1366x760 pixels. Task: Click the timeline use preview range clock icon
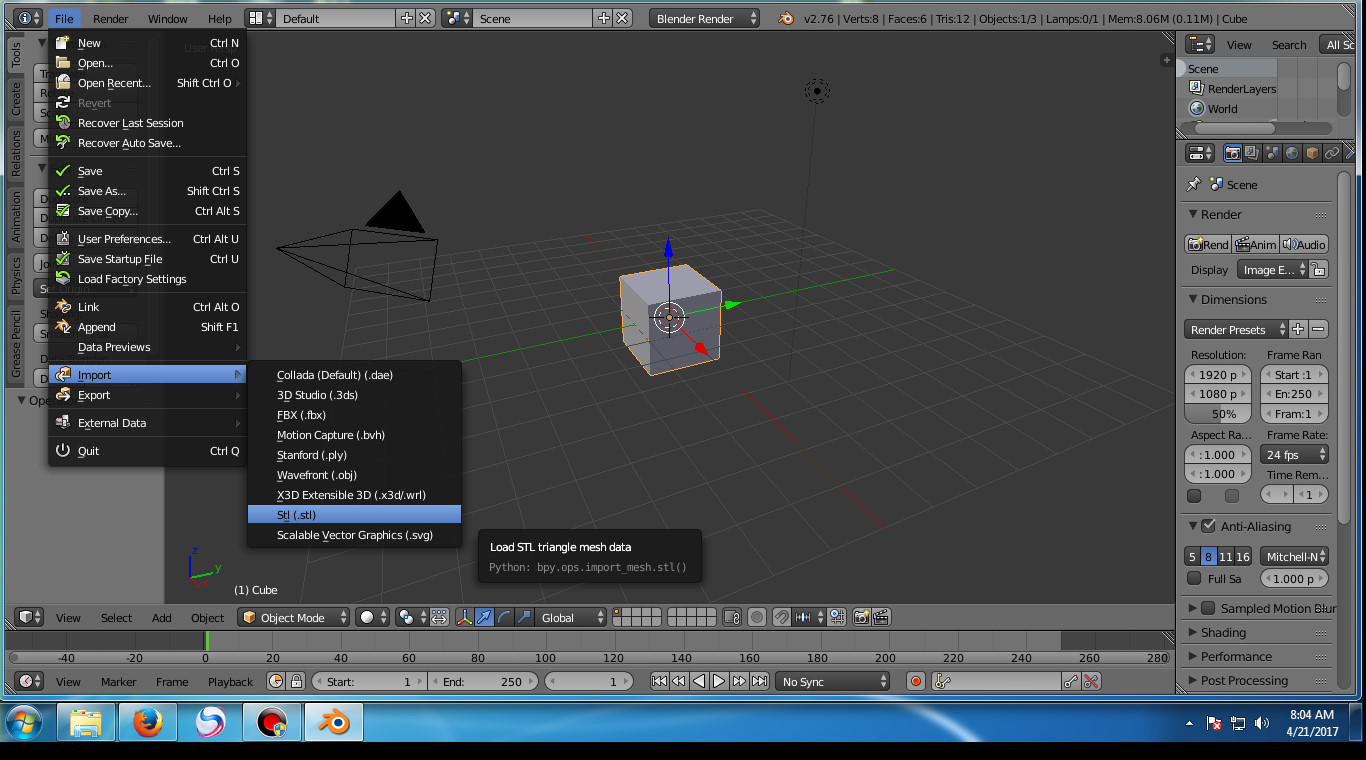tap(276, 681)
